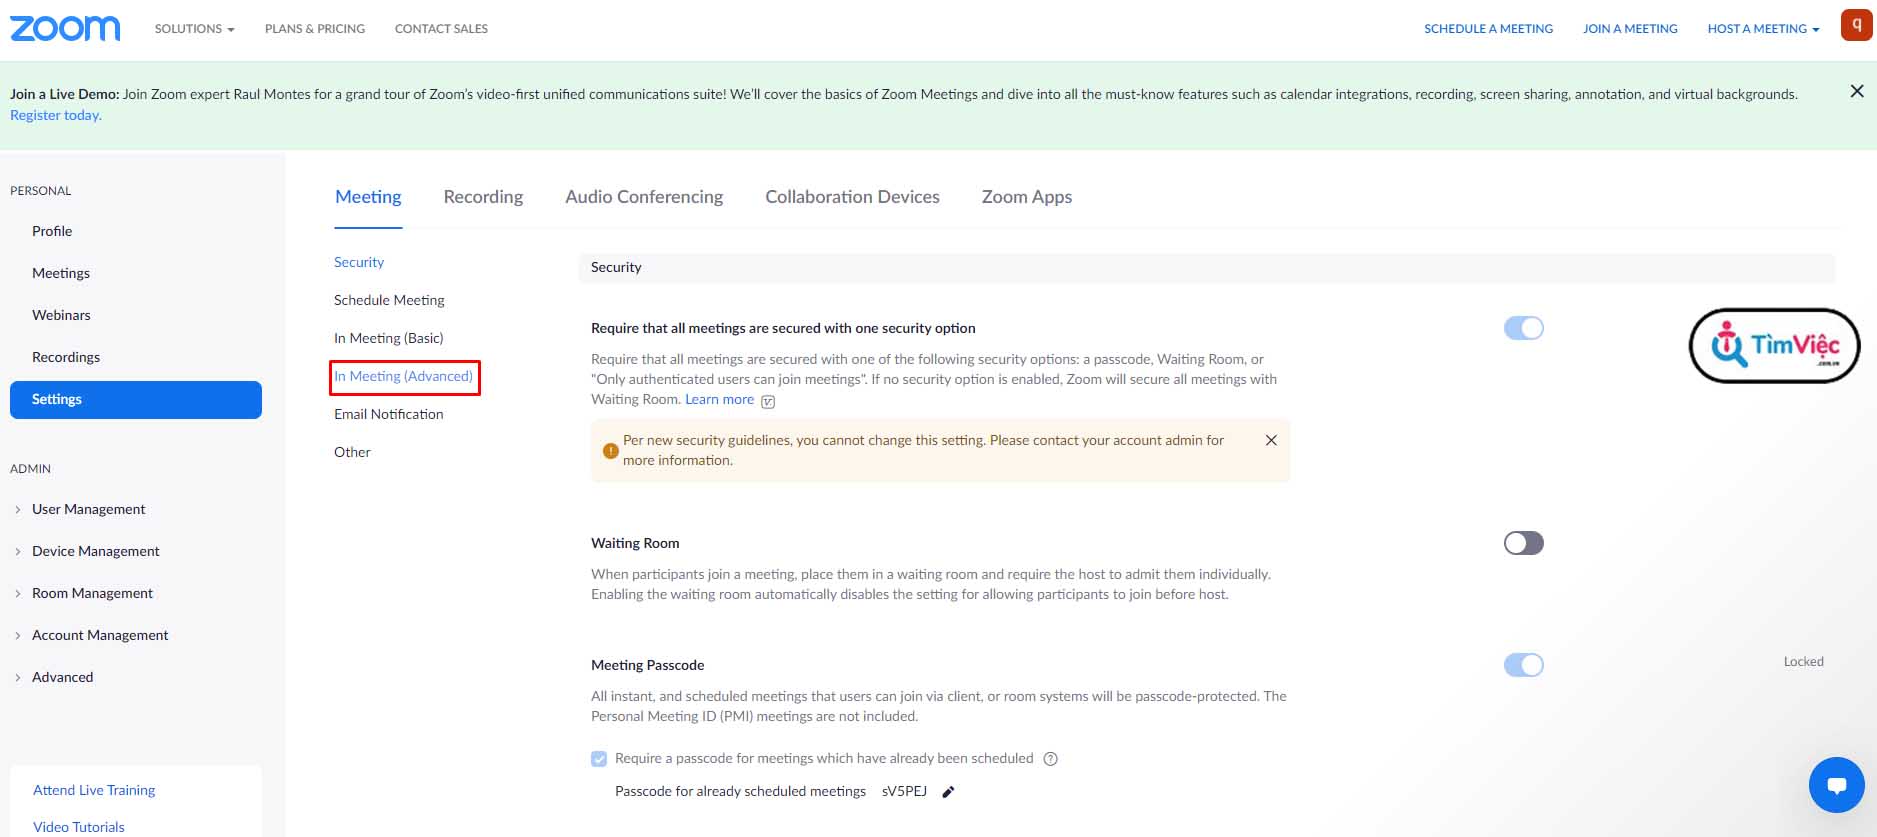Open Meetings in sidebar
Image resolution: width=1877 pixels, height=837 pixels.
[61, 273]
